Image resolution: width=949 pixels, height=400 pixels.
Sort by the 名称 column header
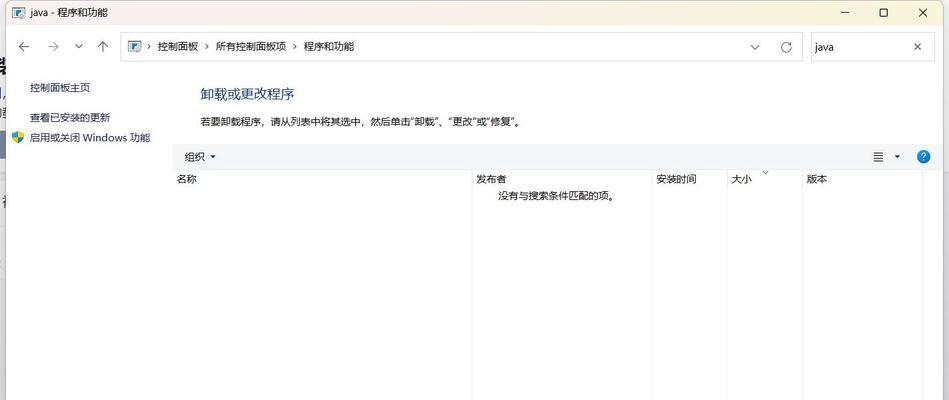click(x=323, y=179)
